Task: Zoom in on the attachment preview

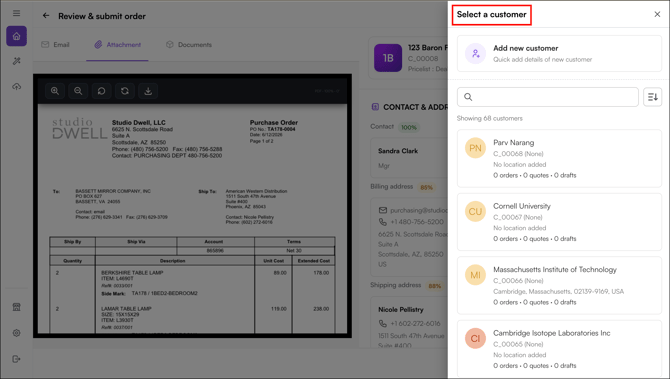Action: coord(55,91)
